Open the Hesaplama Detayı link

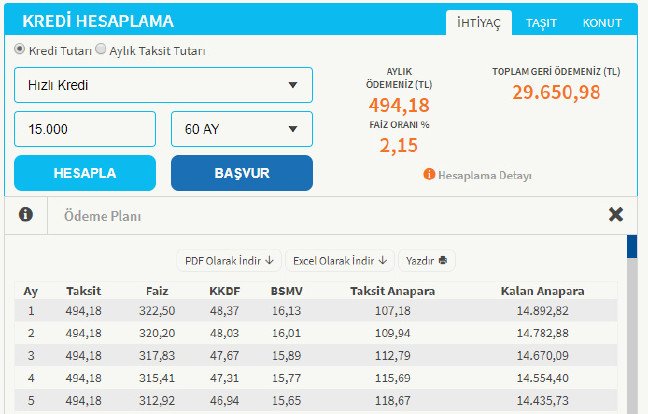click(x=484, y=175)
